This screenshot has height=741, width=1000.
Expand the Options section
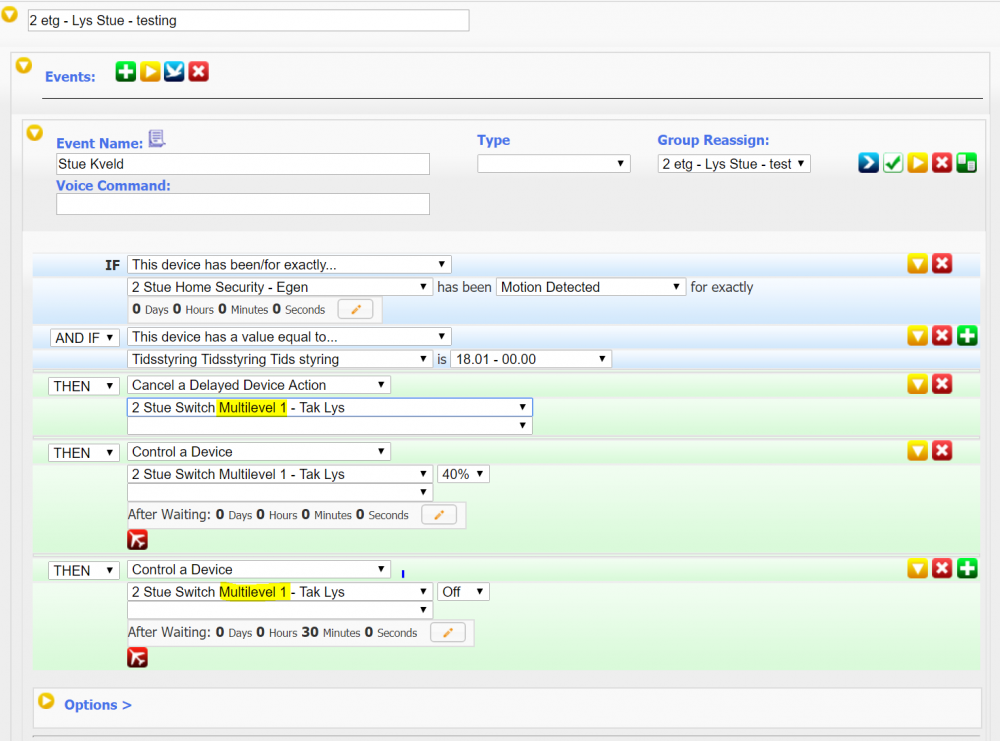click(46, 701)
